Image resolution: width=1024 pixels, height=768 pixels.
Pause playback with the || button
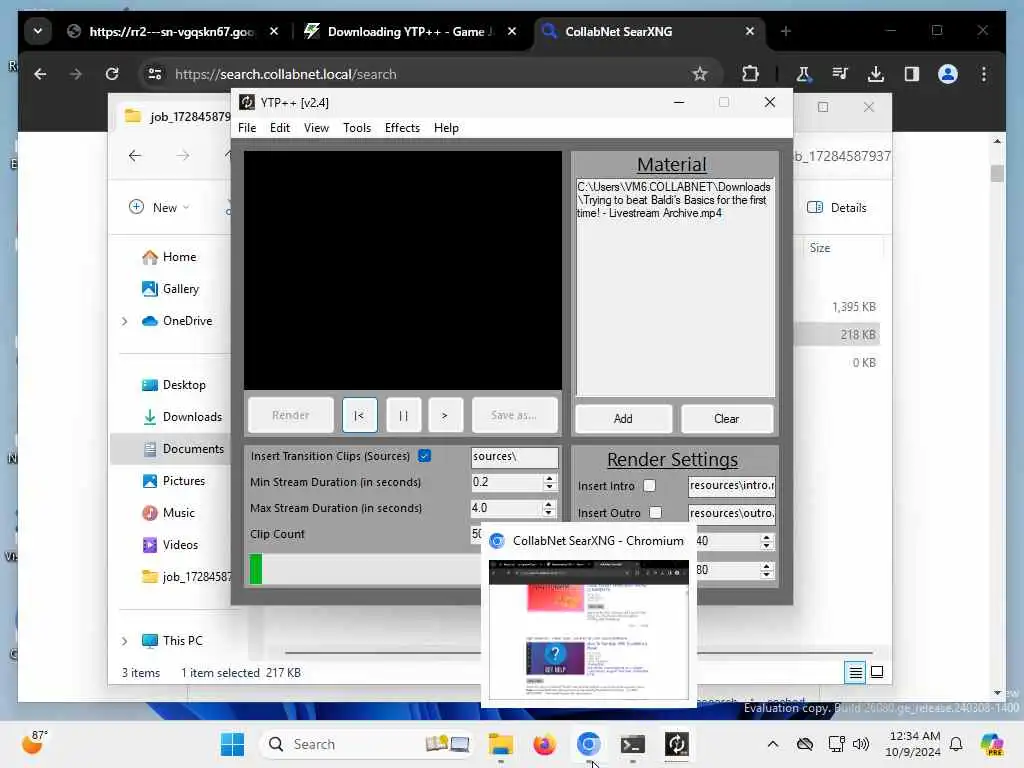click(404, 415)
